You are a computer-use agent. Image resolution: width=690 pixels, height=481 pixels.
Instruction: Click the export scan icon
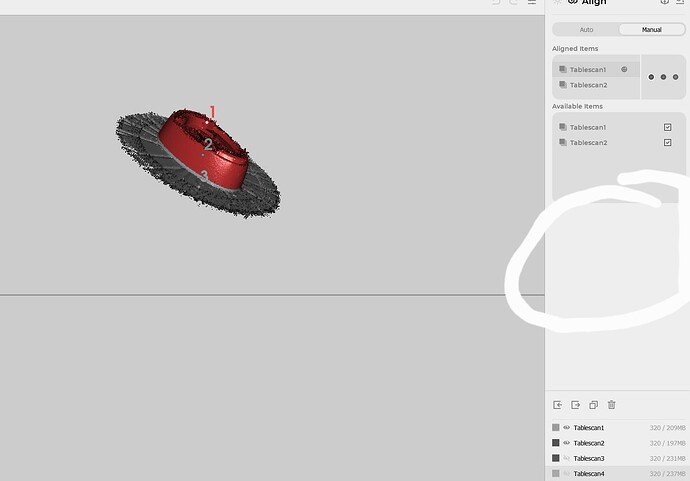575,405
